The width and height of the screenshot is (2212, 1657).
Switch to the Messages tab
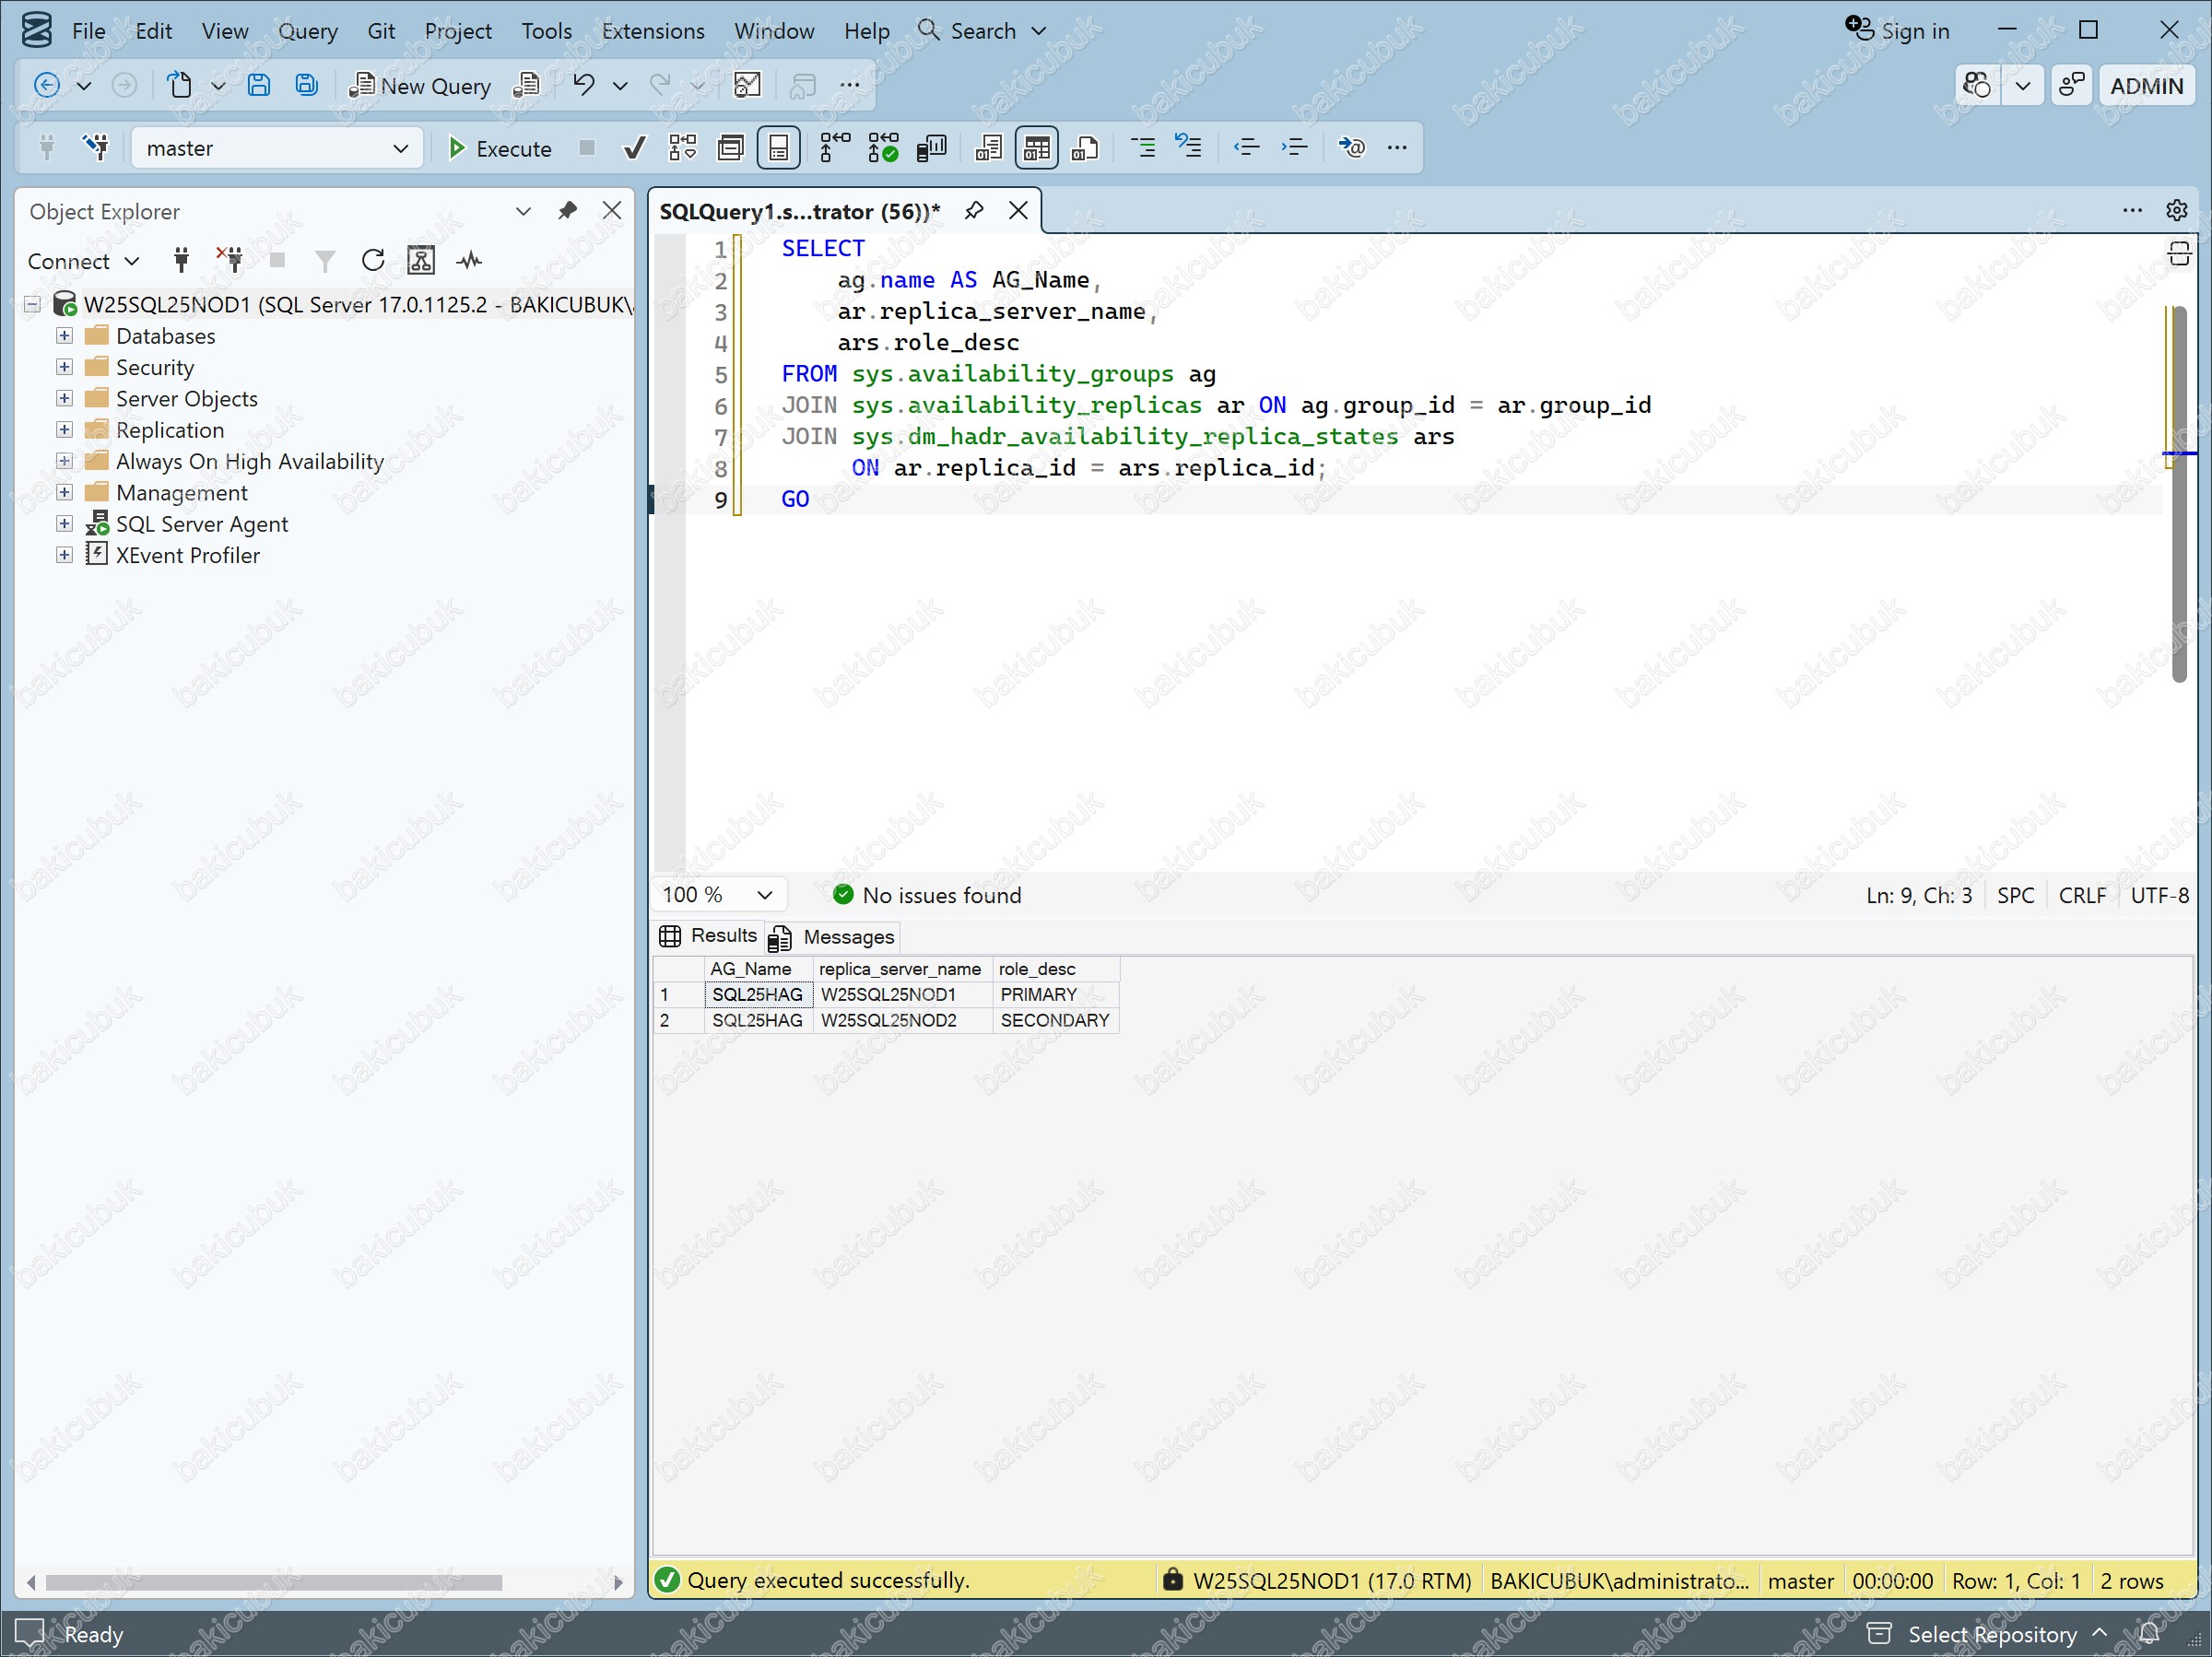834,937
